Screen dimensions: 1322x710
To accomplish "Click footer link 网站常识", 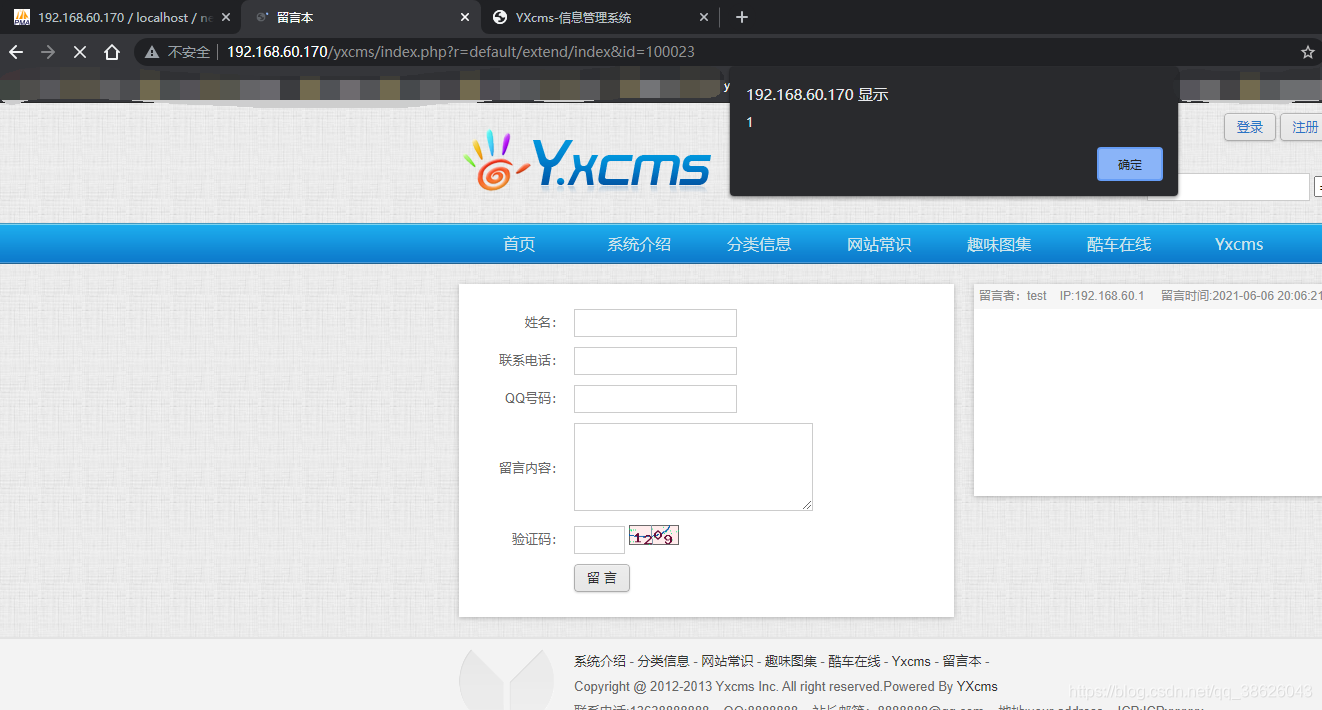I will 727,661.
